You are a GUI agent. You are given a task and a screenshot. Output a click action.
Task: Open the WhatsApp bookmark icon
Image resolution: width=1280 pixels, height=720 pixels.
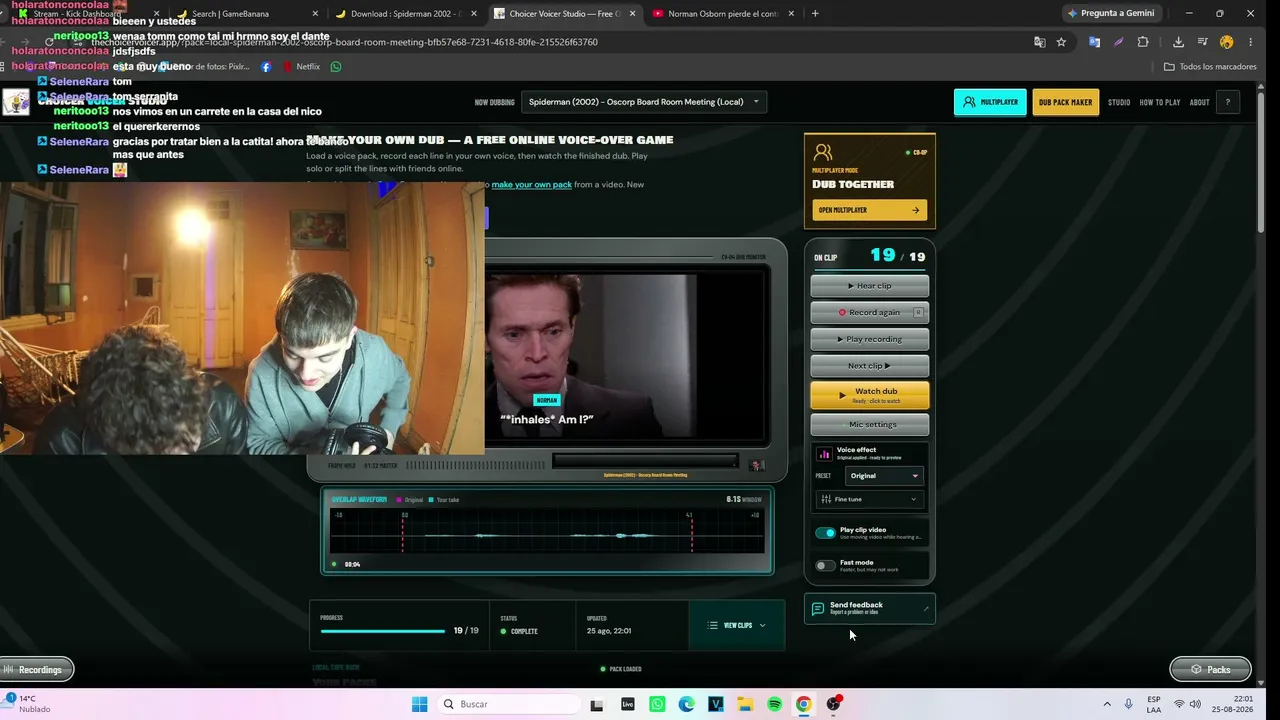point(336,67)
